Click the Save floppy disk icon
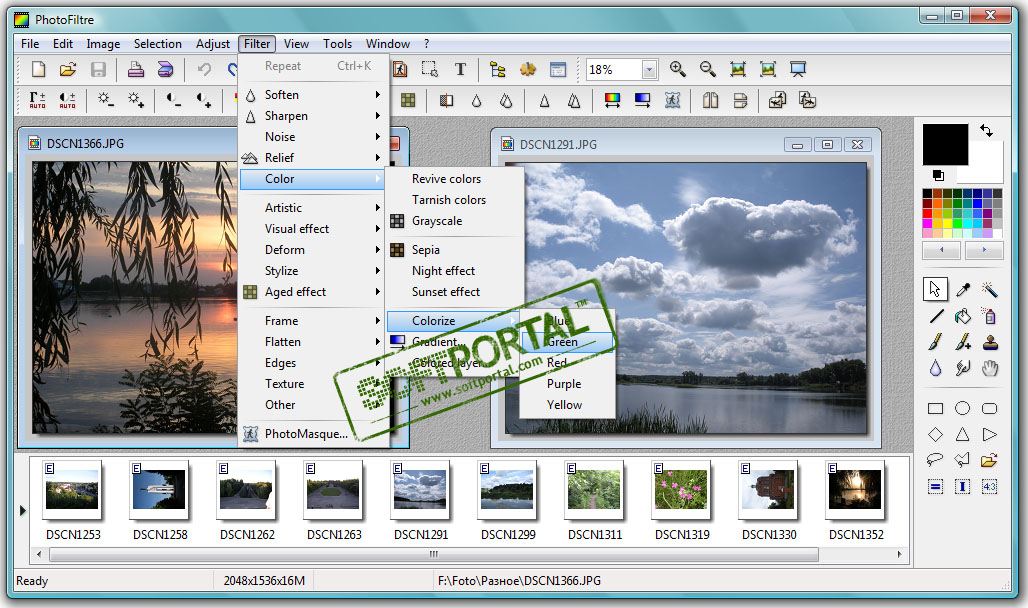Viewport: 1028px width, 608px height. pos(98,70)
